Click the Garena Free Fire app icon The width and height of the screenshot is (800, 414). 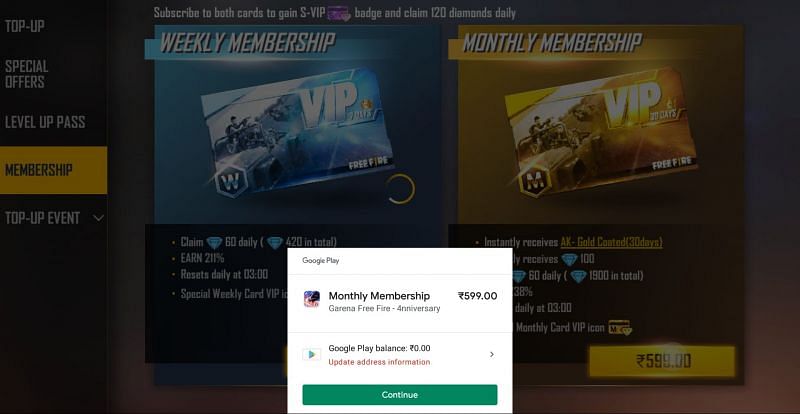click(x=312, y=299)
